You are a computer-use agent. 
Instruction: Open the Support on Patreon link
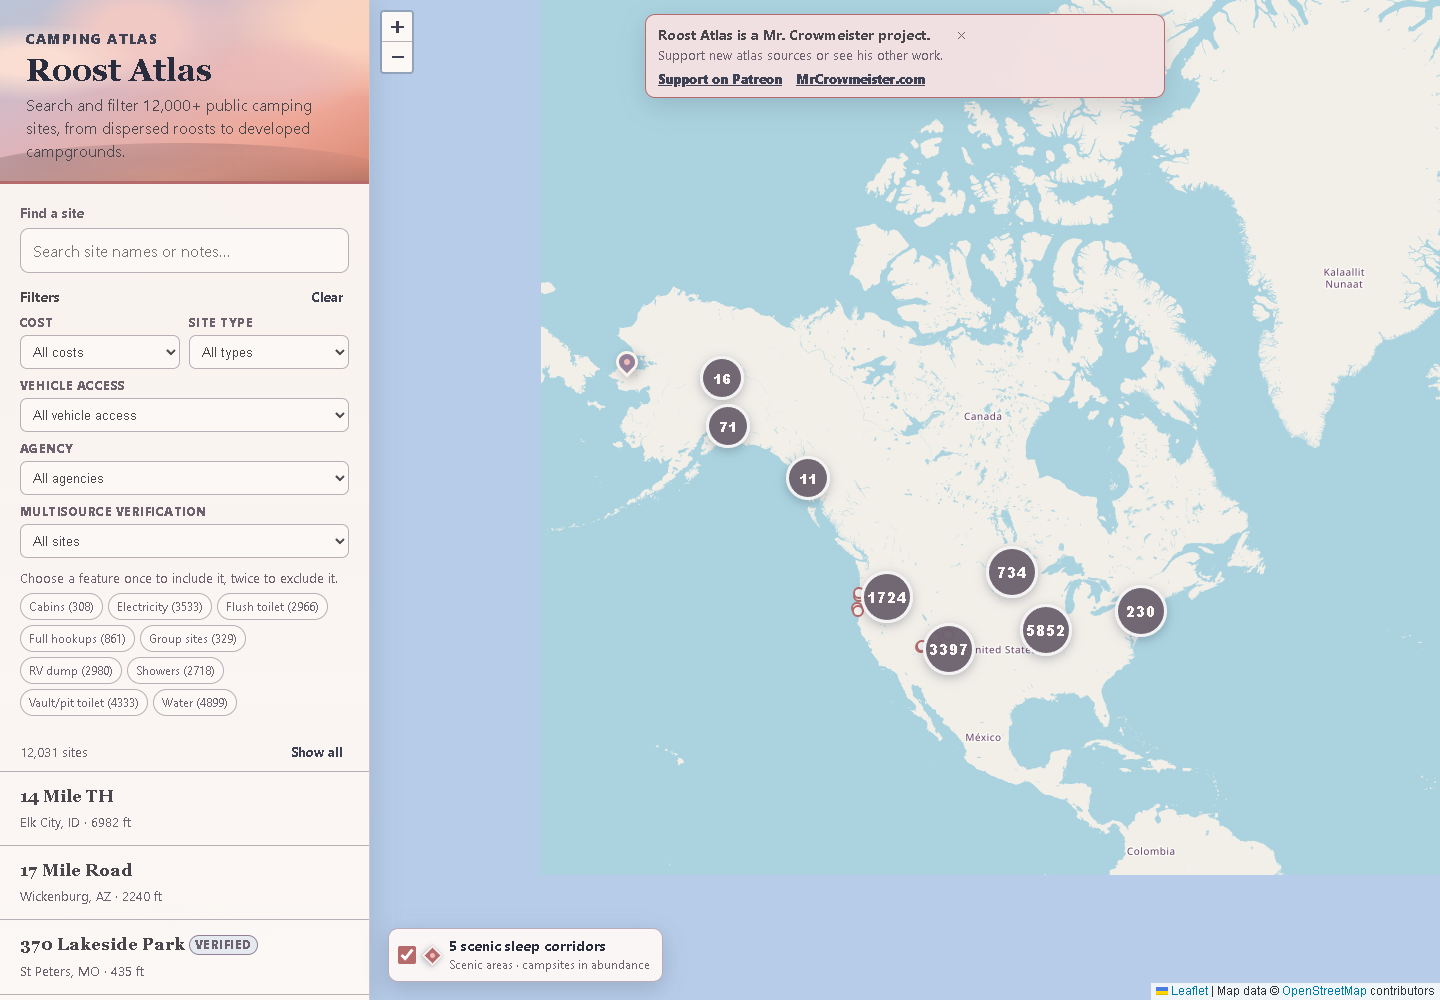(x=720, y=79)
